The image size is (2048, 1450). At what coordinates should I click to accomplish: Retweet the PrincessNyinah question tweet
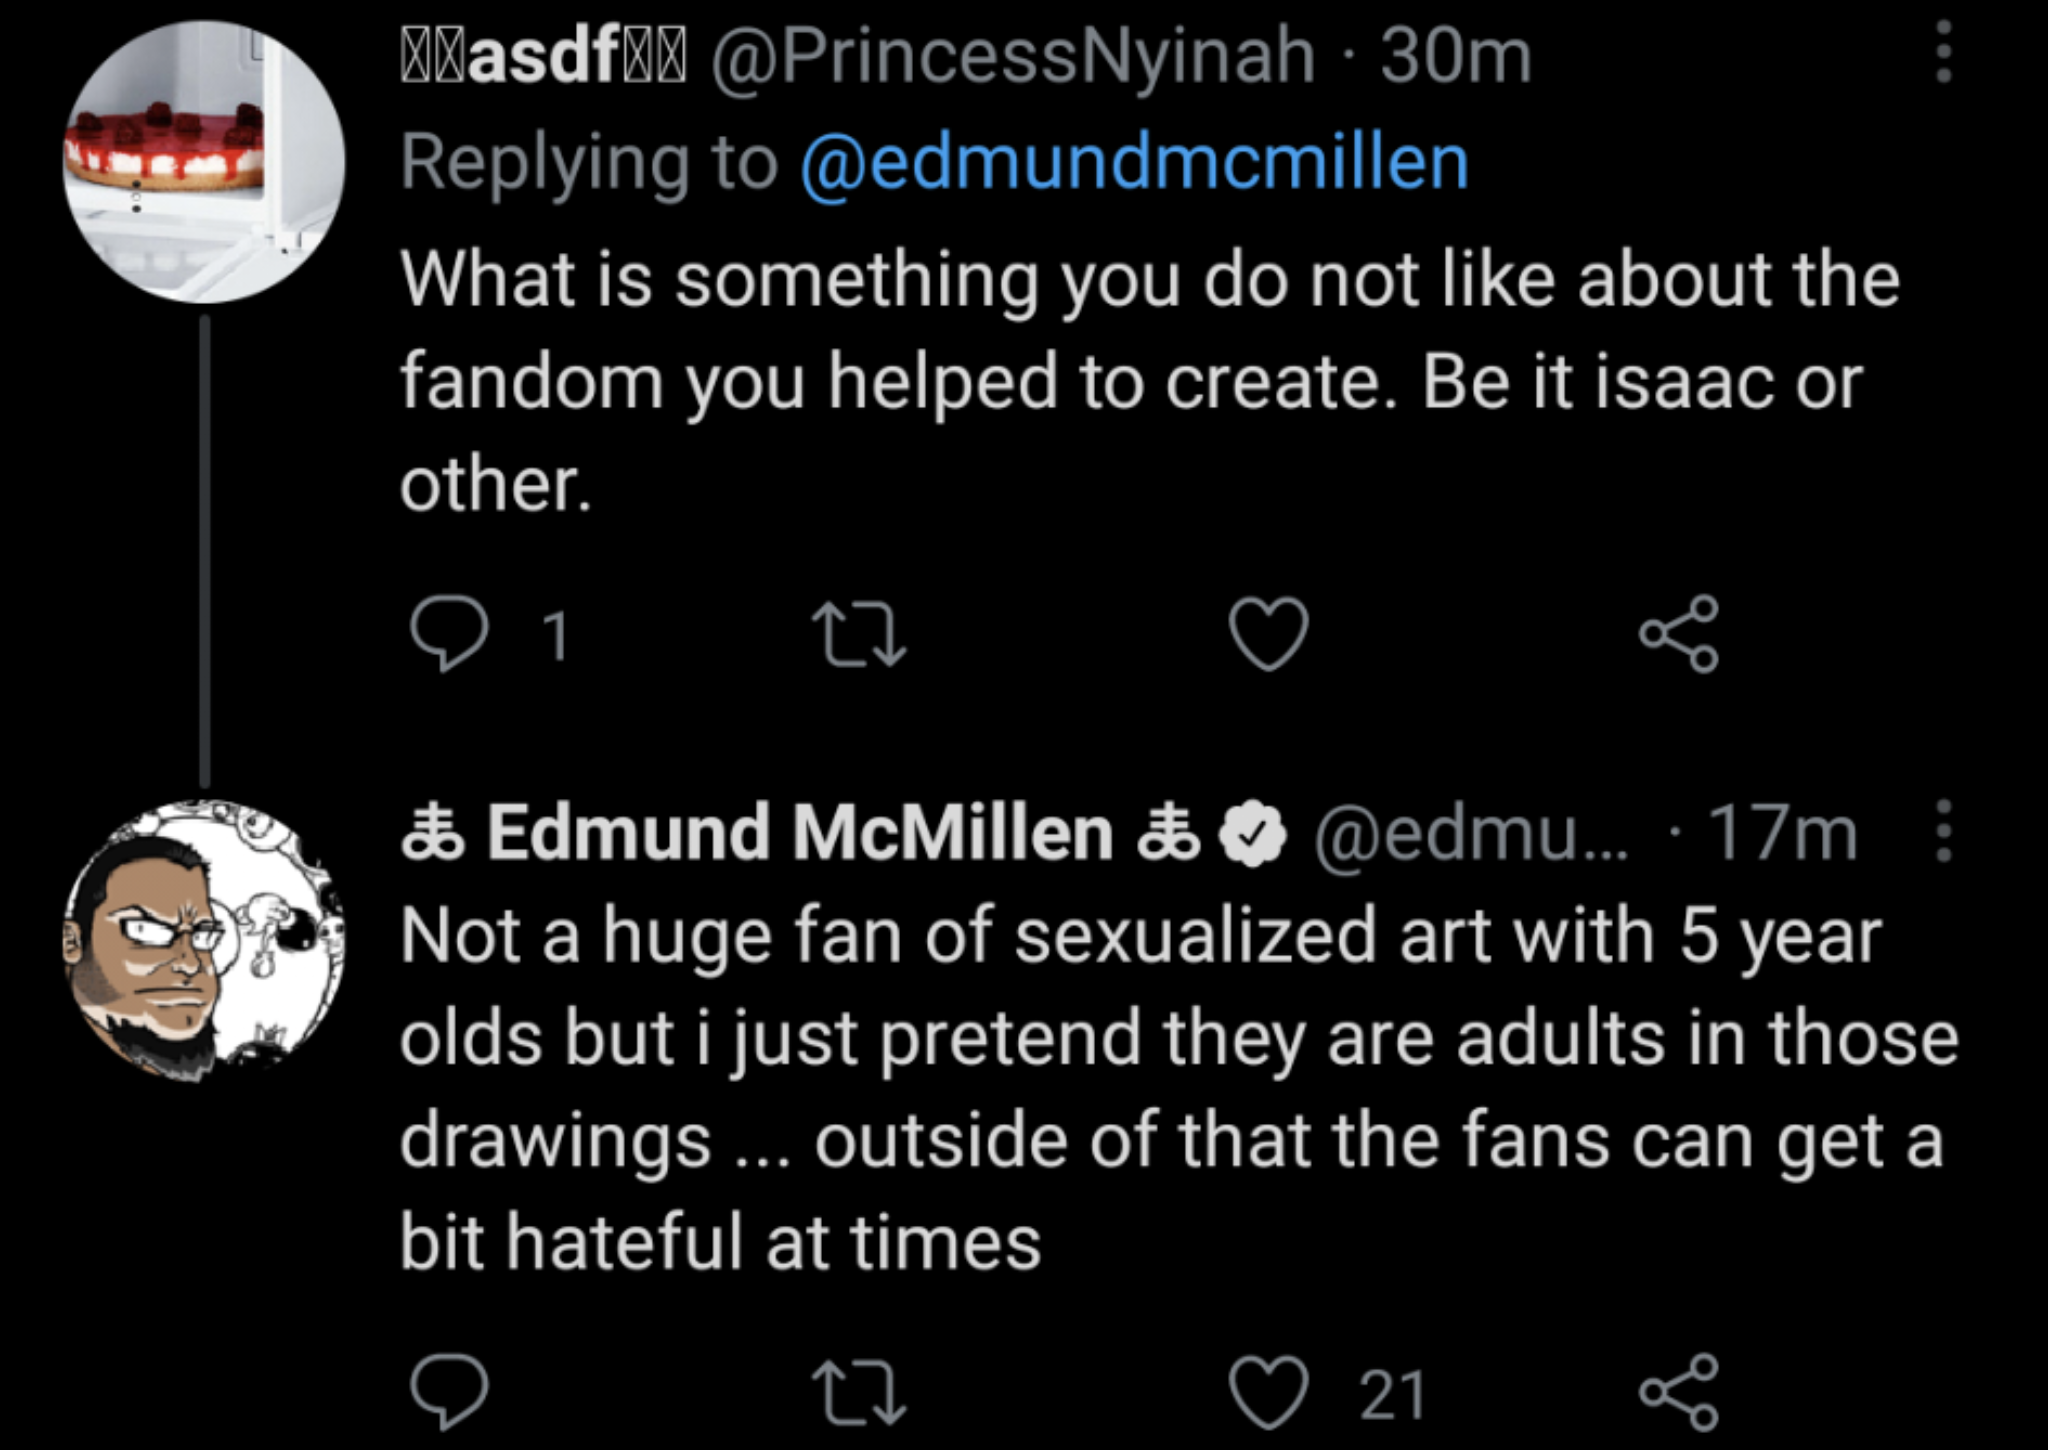pyautogui.click(x=859, y=634)
